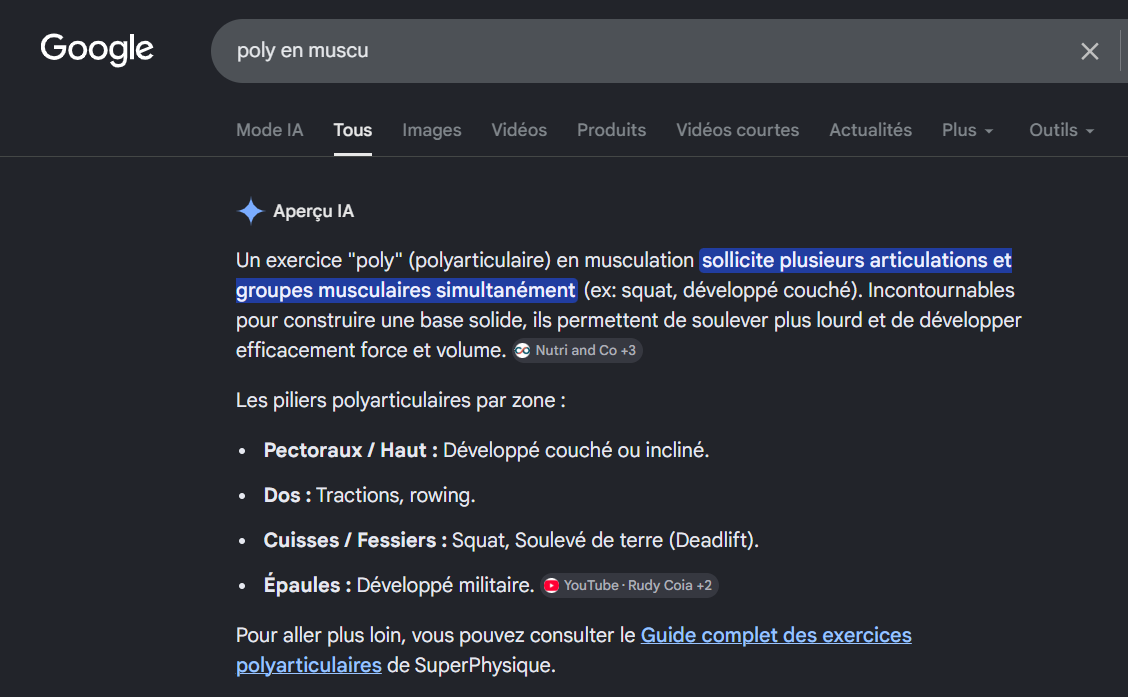Viewport: 1128px width, 697px height.
Task: Expand the Plus dropdown menu
Action: 968,130
